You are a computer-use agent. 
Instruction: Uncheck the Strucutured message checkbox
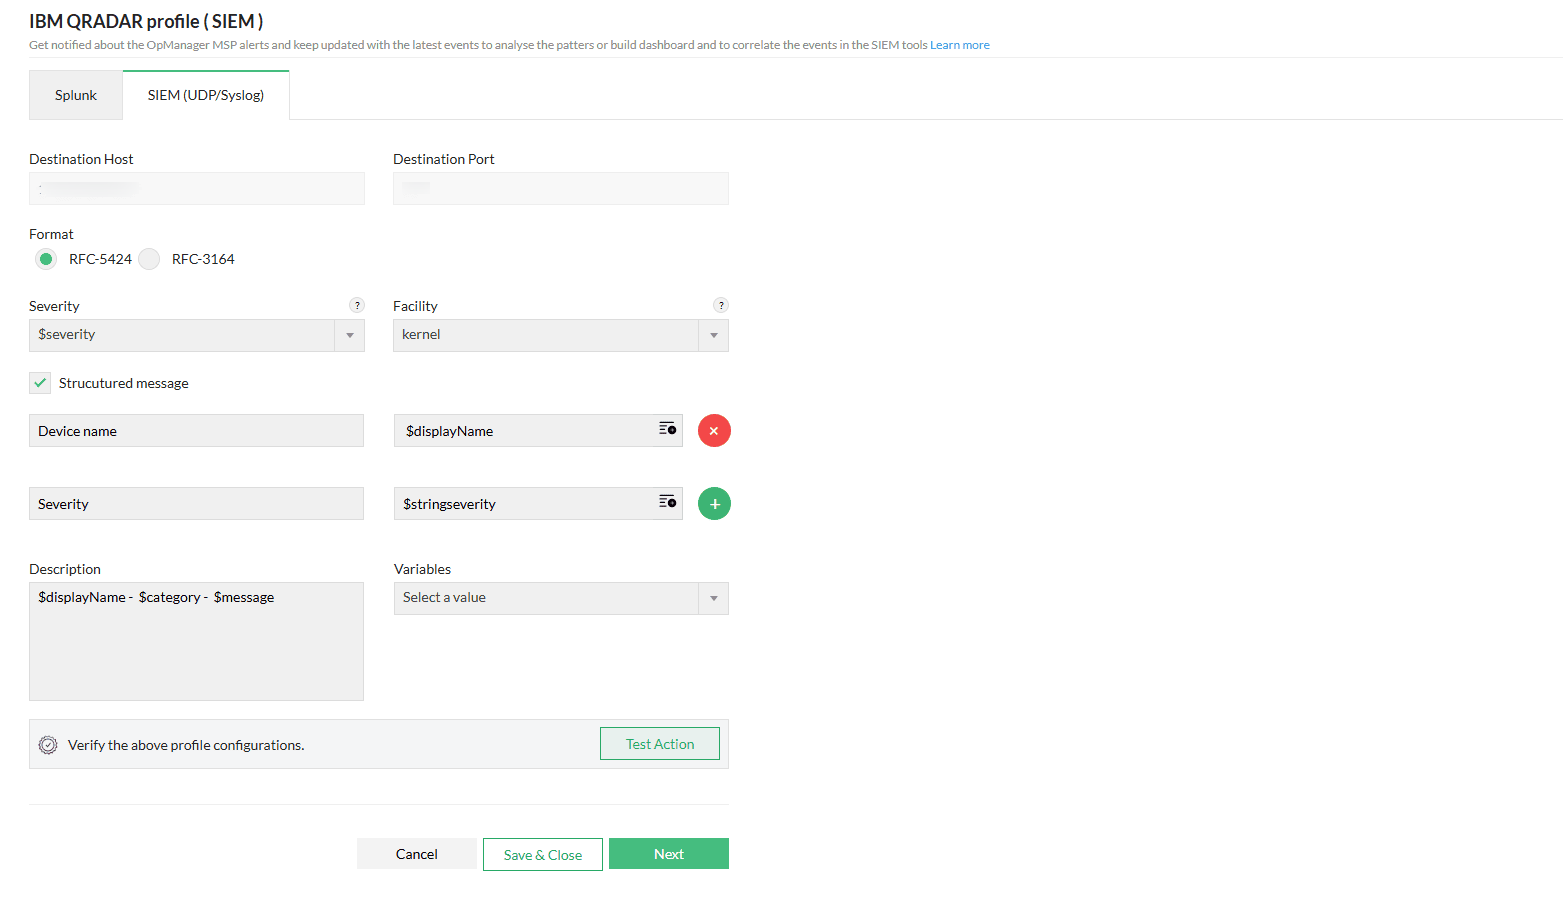point(39,382)
